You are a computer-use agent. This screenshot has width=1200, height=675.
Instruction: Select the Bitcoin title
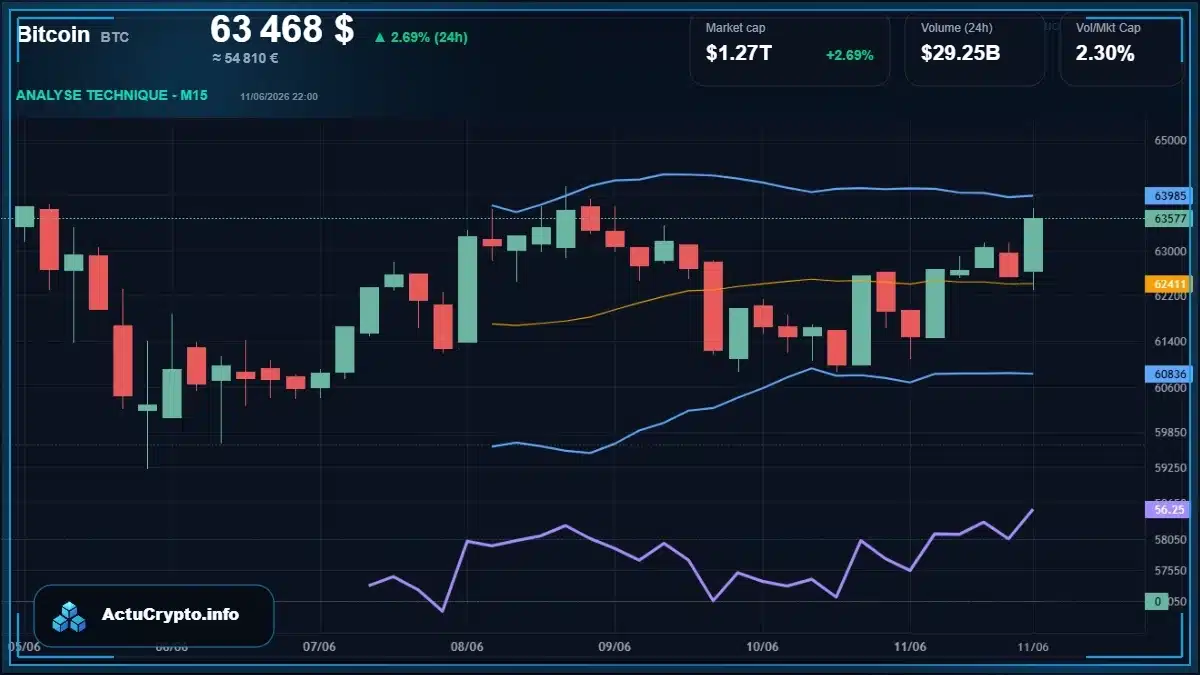pyautogui.click(x=53, y=34)
